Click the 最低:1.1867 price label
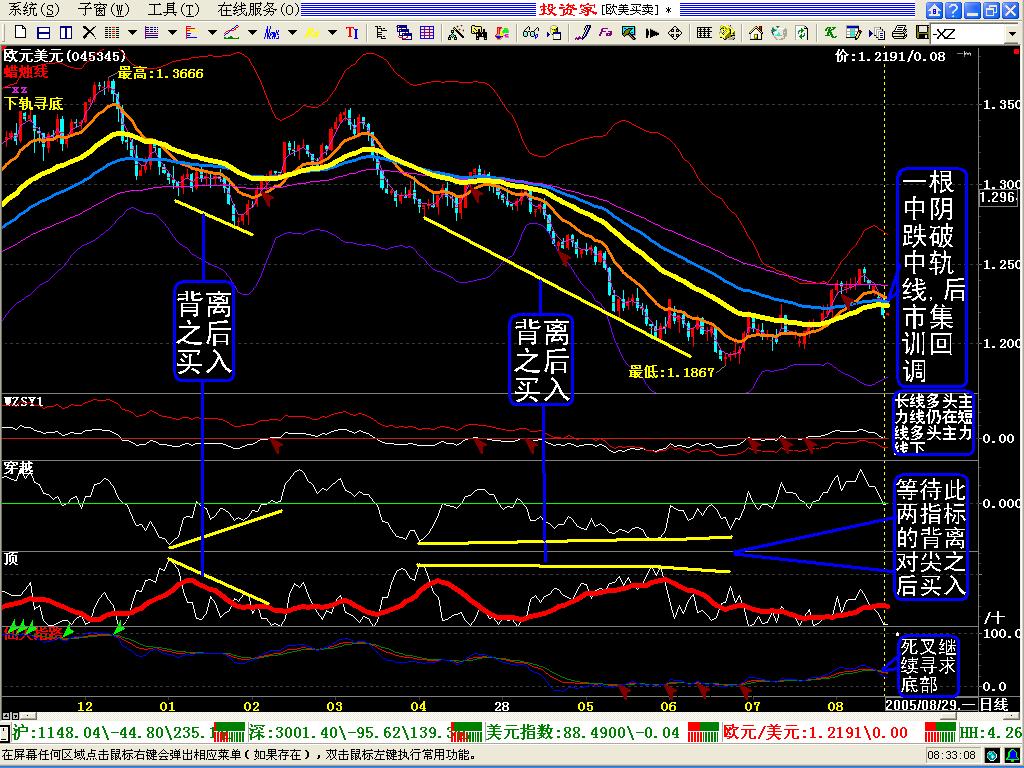This screenshot has width=1024, height=768. tap(671, 372)
